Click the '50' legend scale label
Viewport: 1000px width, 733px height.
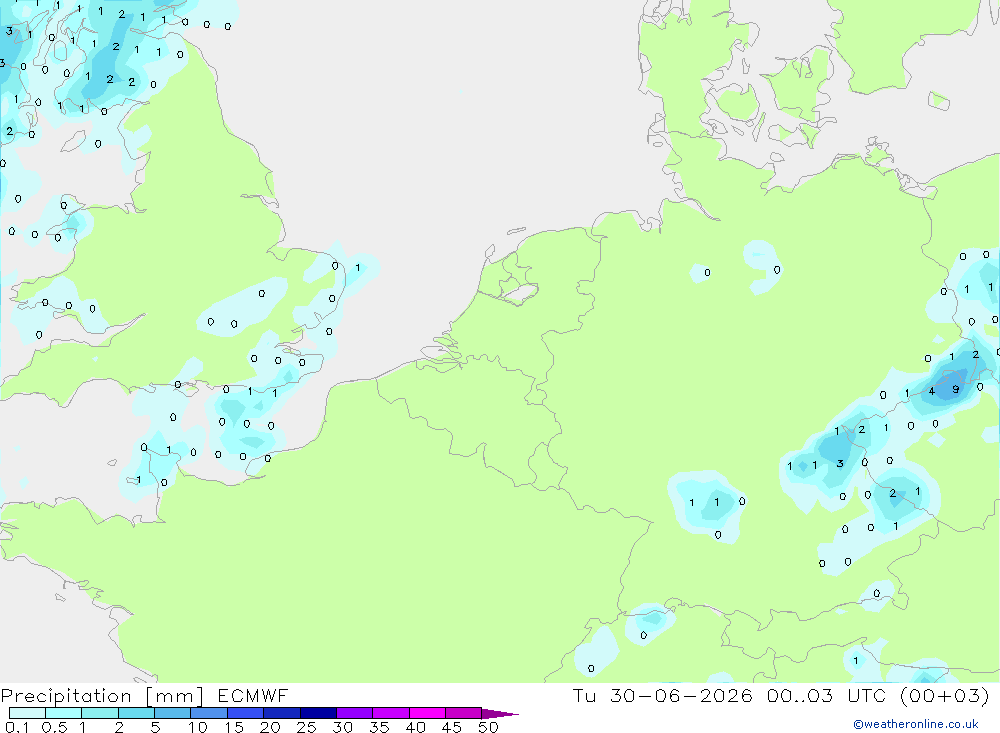489,727
